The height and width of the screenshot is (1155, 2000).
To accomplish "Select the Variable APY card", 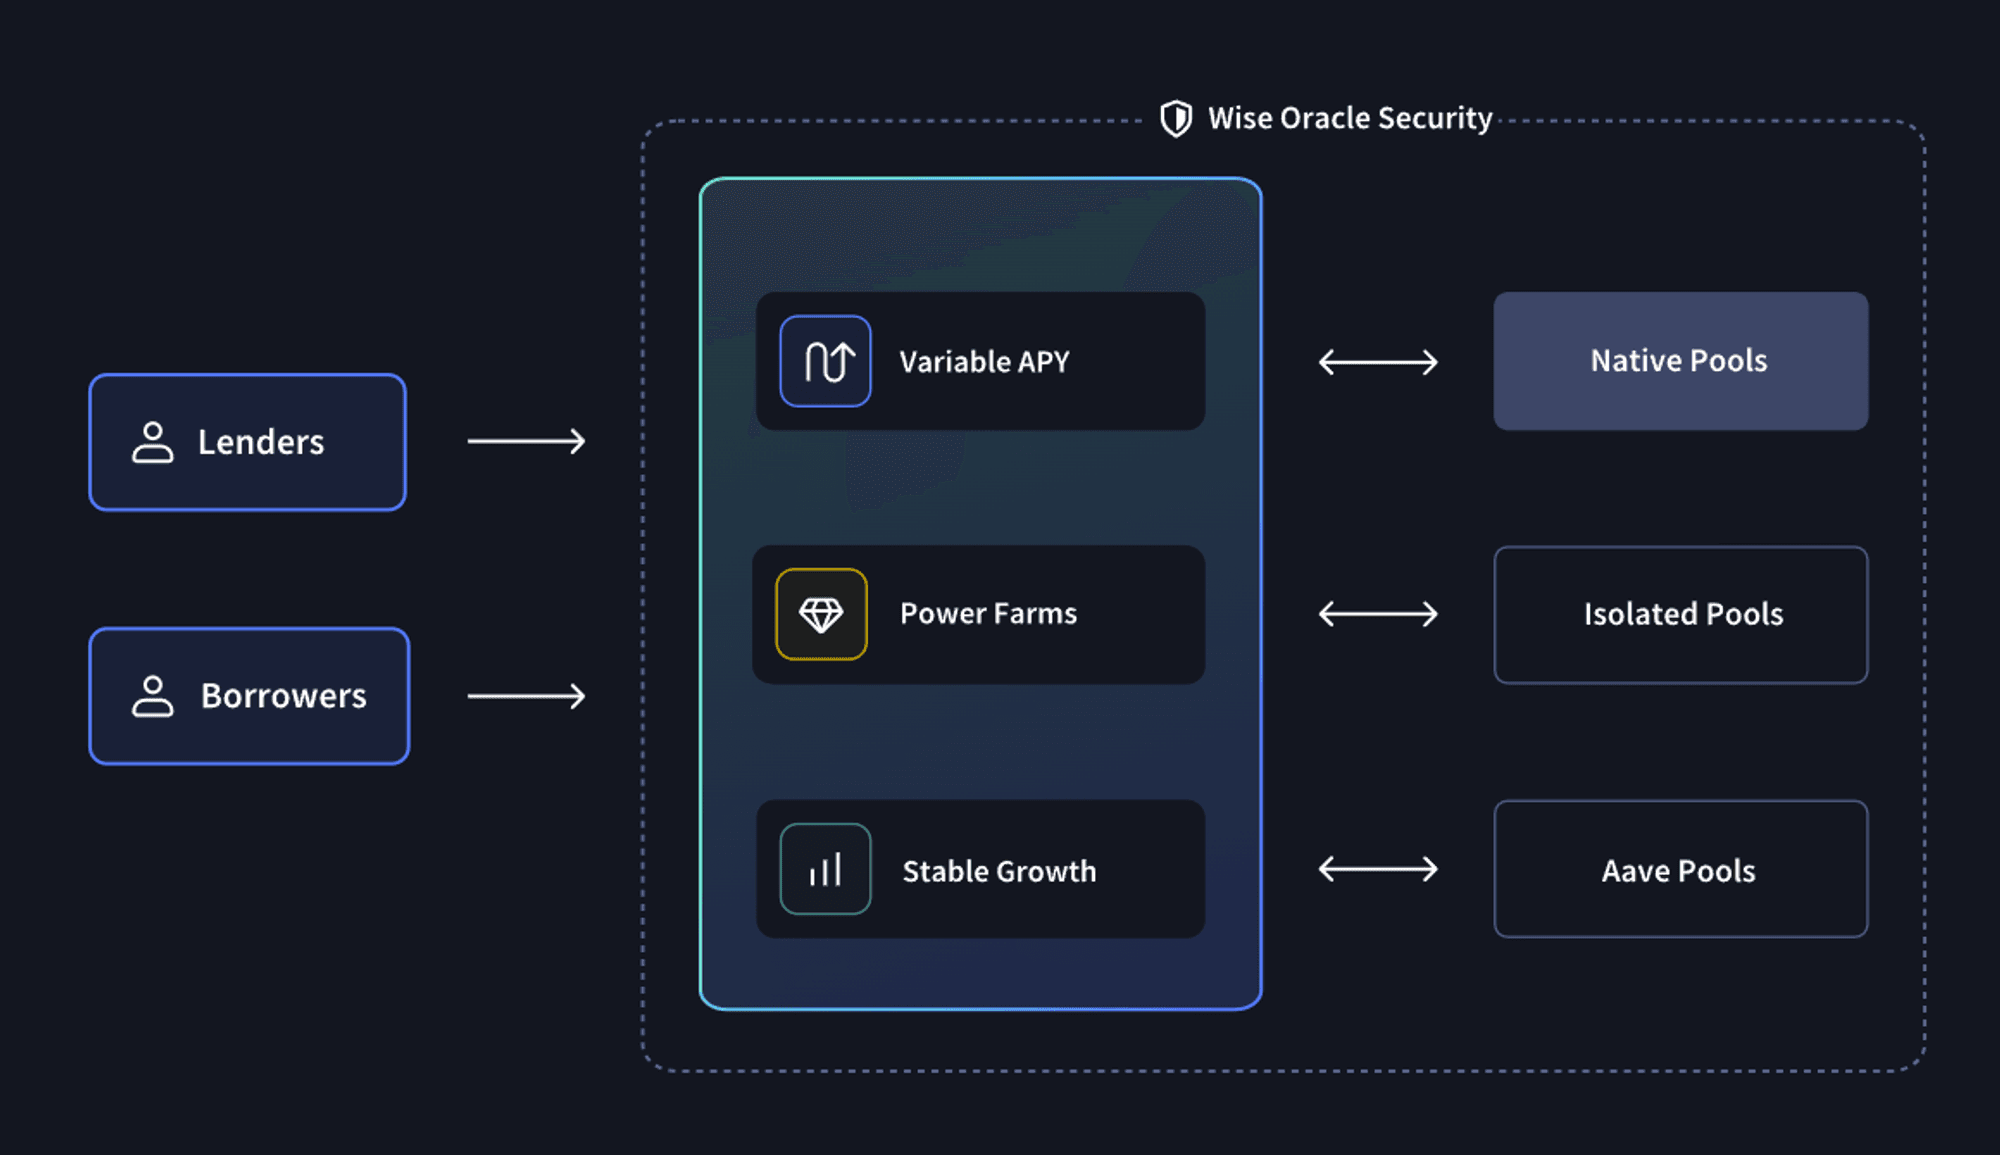I will (x=981, y=361).
